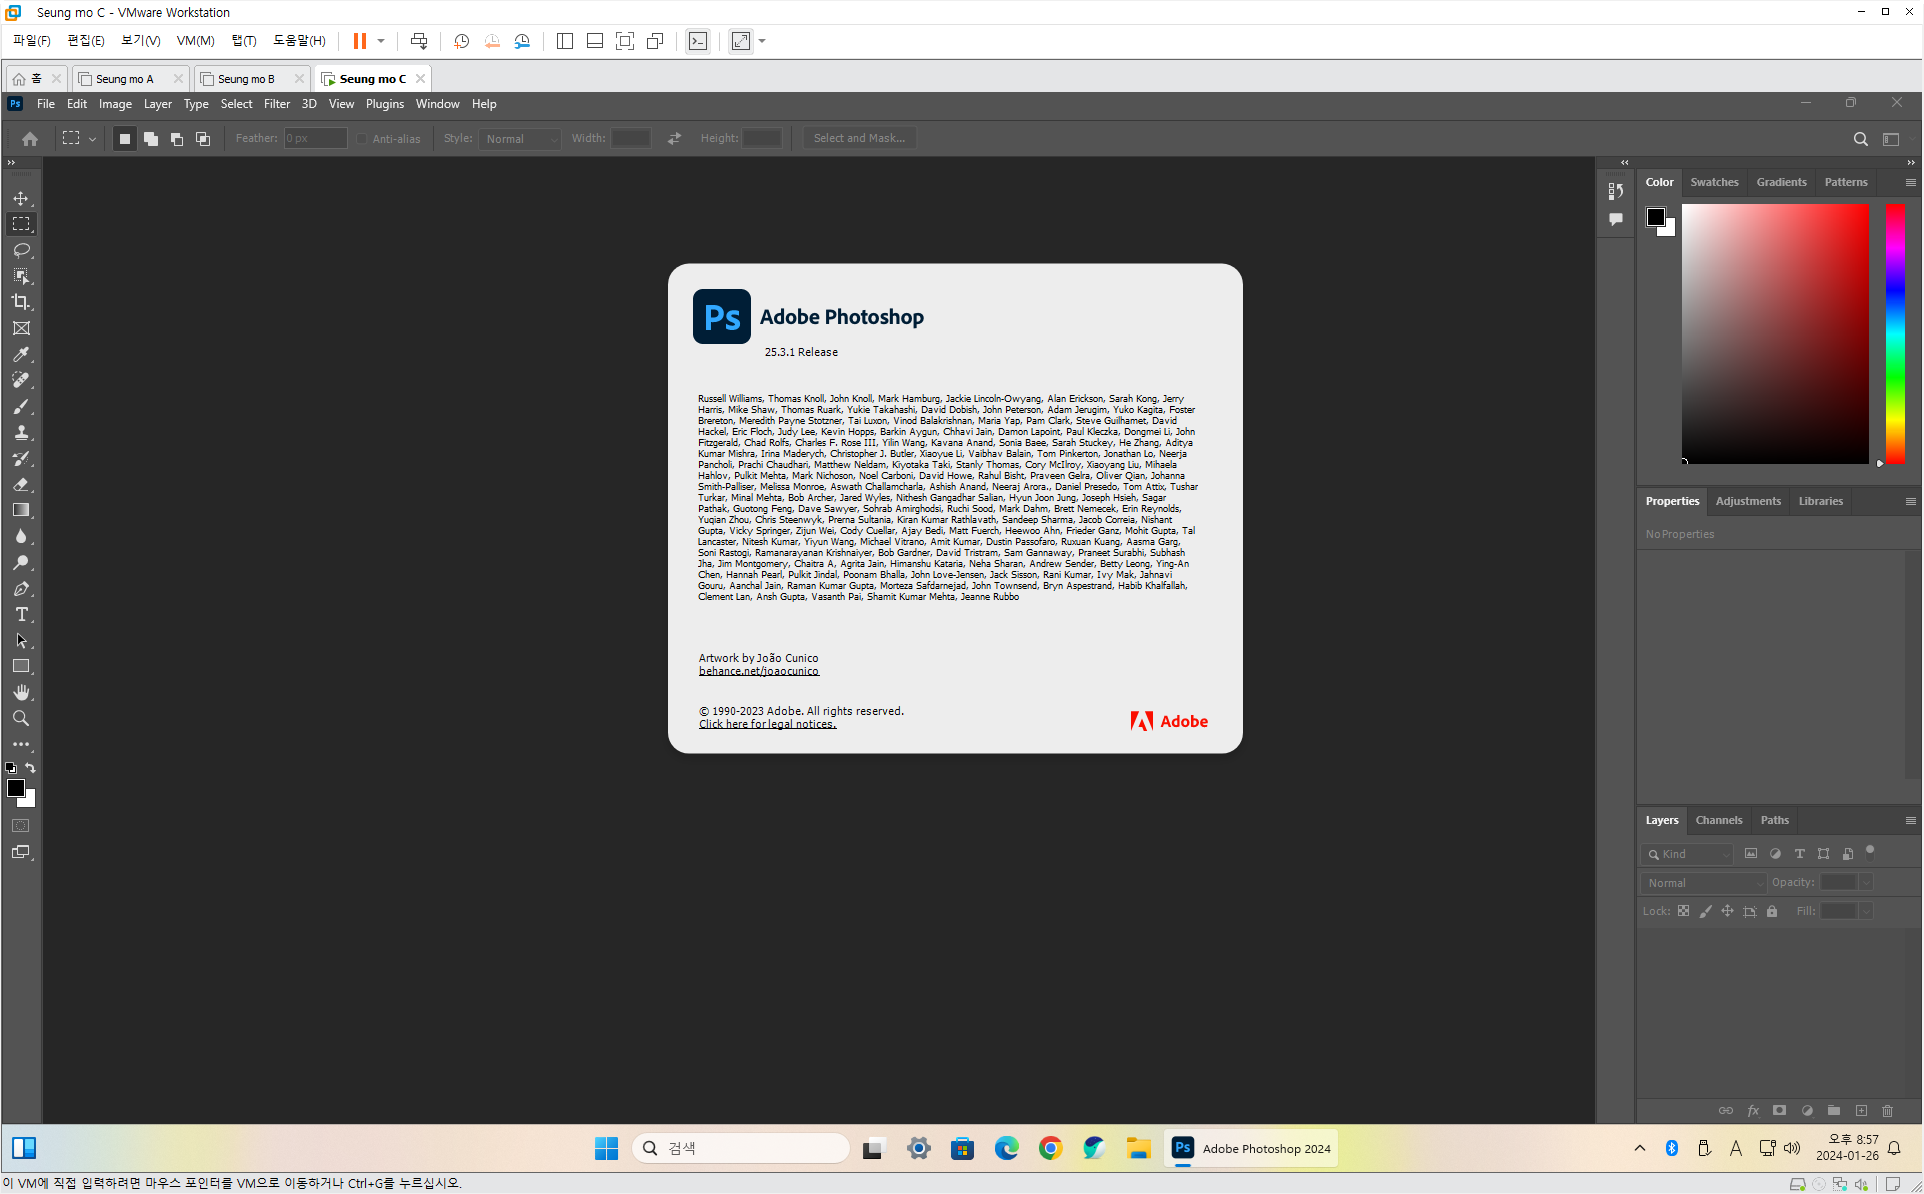Select the Hand tool
The width and height of the screenshot is (1924, 1194).
(21, 692)
